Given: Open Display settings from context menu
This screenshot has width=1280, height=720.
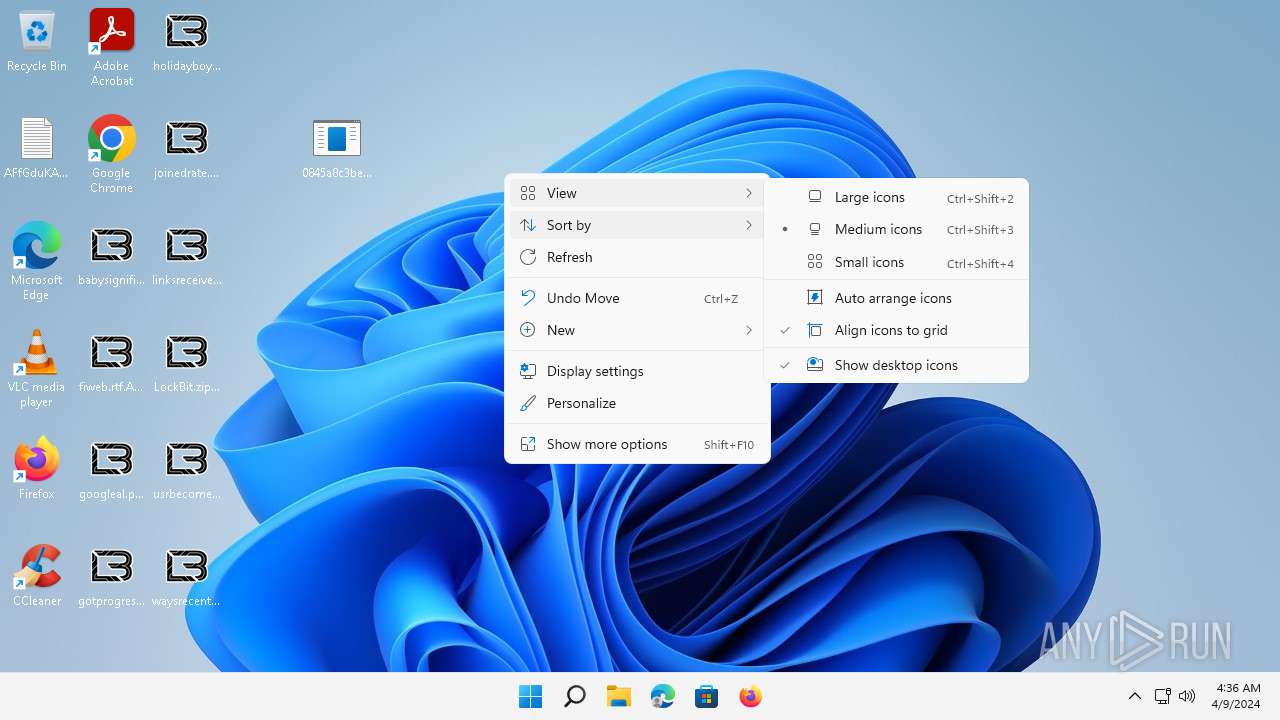Looking at the screenshot, I should pyautogui.click(x=637, y=371).
